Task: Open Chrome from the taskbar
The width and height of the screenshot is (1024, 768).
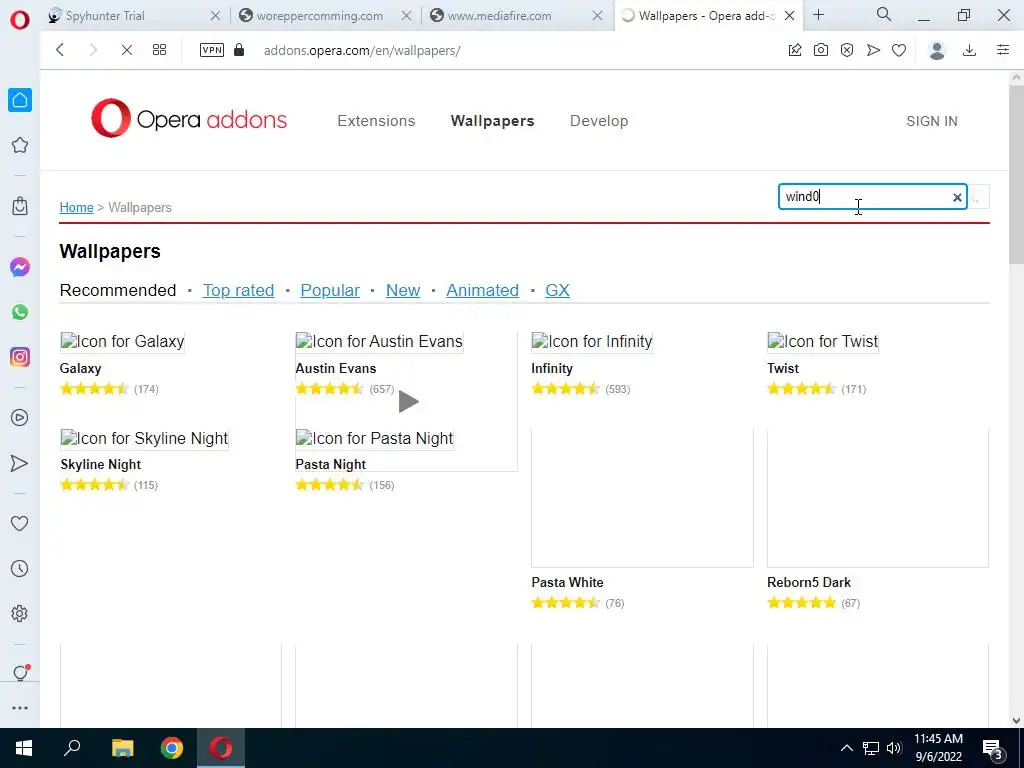Action: click(172, 748)
